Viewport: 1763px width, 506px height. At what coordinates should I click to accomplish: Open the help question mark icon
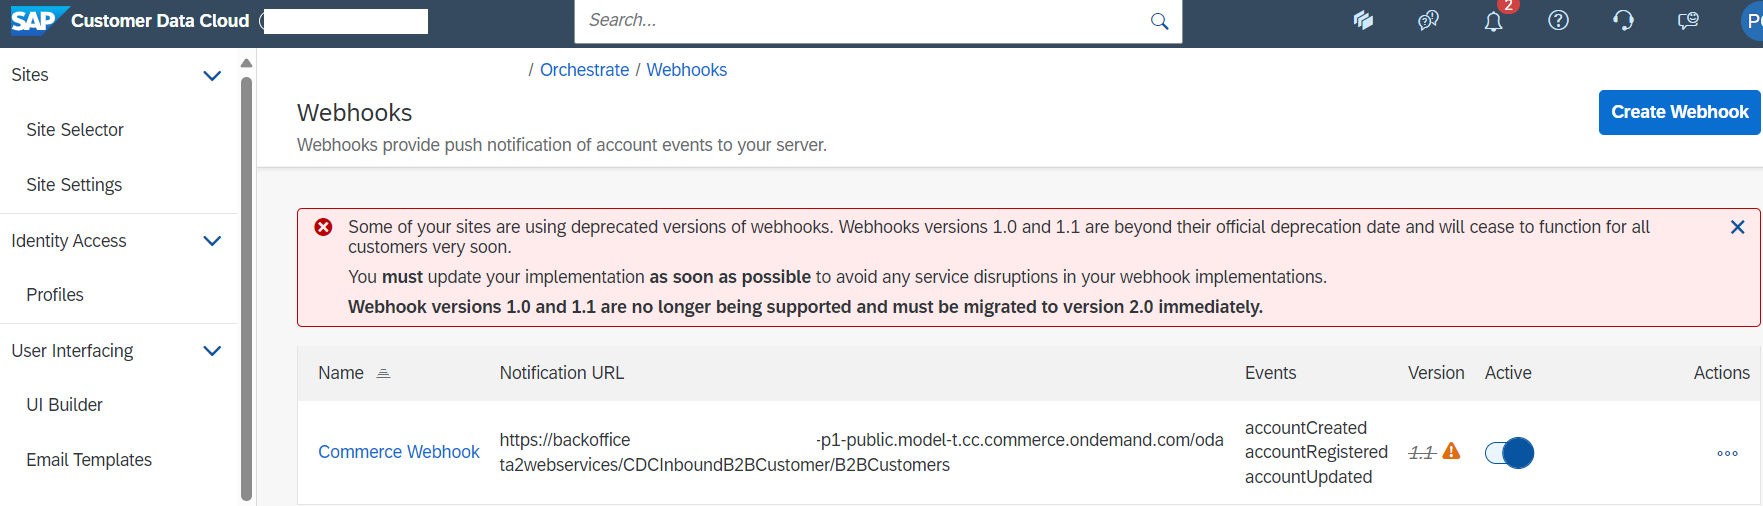[x=1558, y=20]
